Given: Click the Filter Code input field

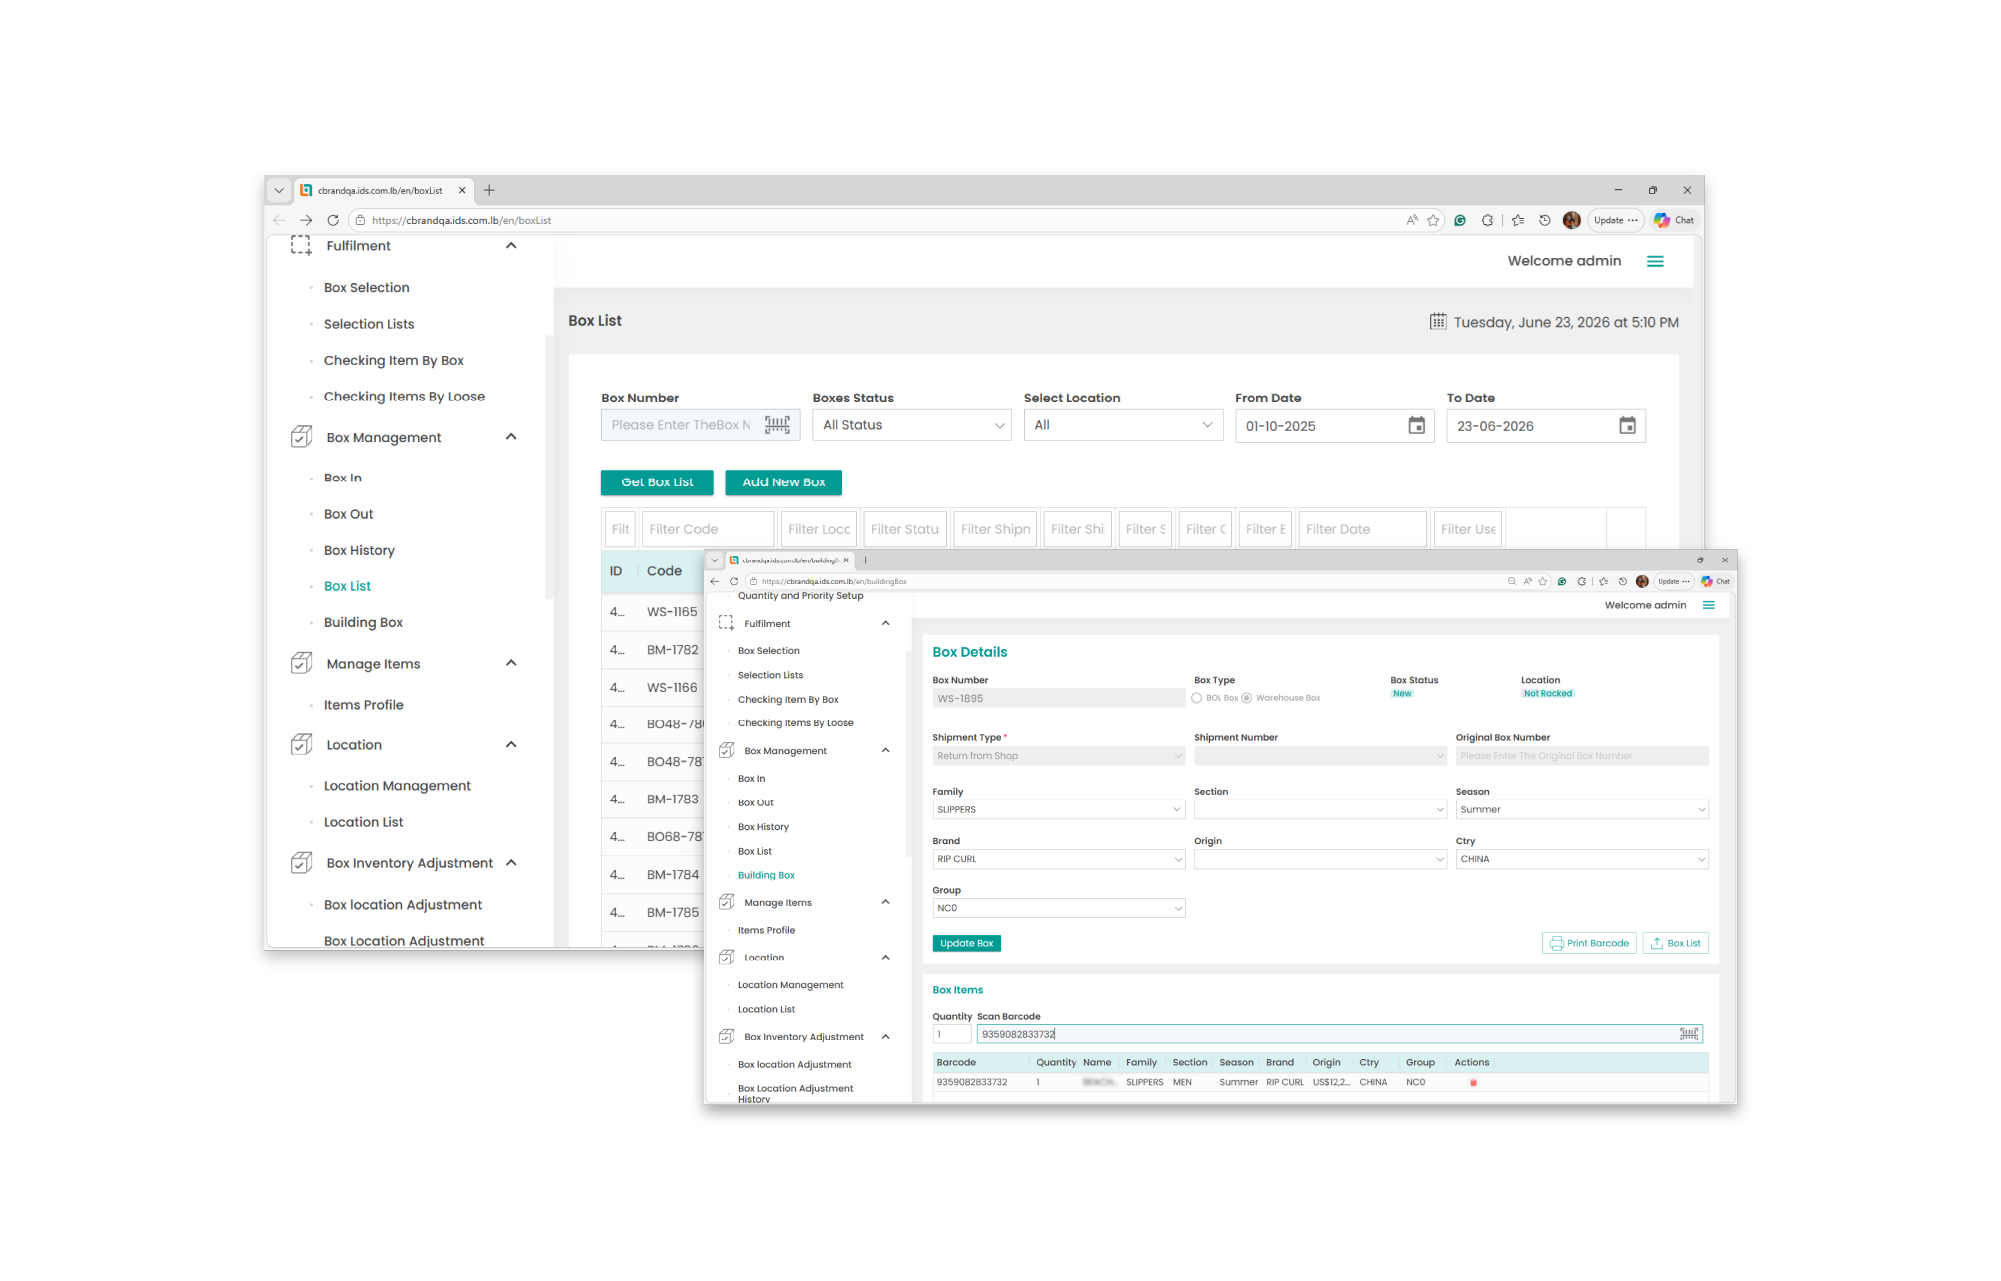Looking at the screenshot, I should click(x=707, y=529).
